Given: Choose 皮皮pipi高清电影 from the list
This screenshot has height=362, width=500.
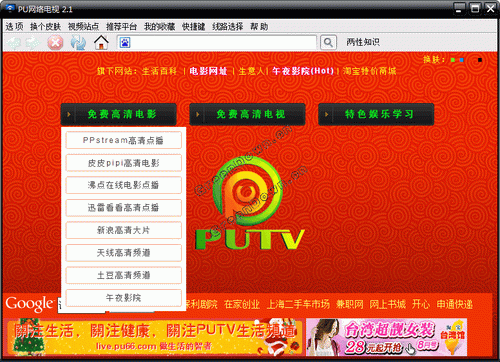Looking at the screenshot, I should 123,163.
